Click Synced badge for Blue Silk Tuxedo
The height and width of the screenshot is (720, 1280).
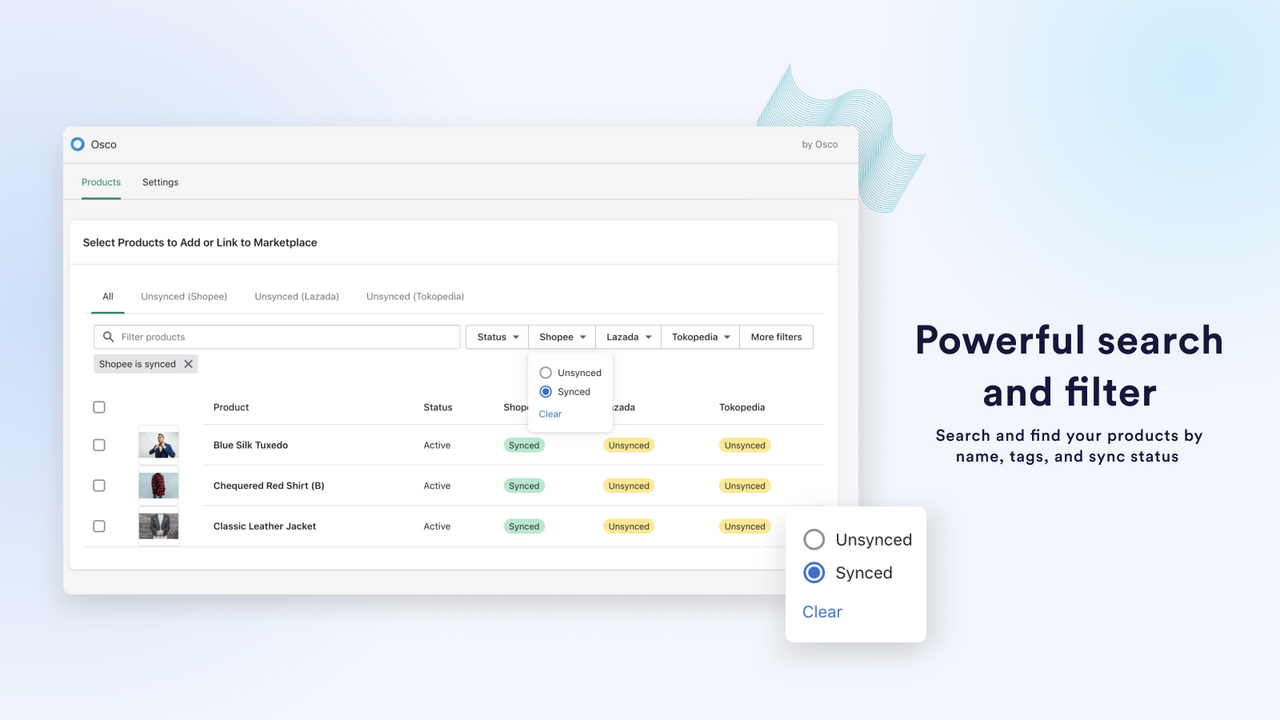[x=524, y=445]
